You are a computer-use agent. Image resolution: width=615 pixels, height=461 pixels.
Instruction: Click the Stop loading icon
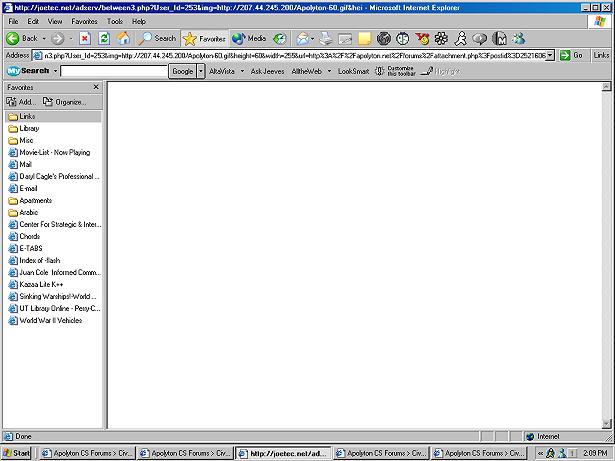click(x=85, y=38)
